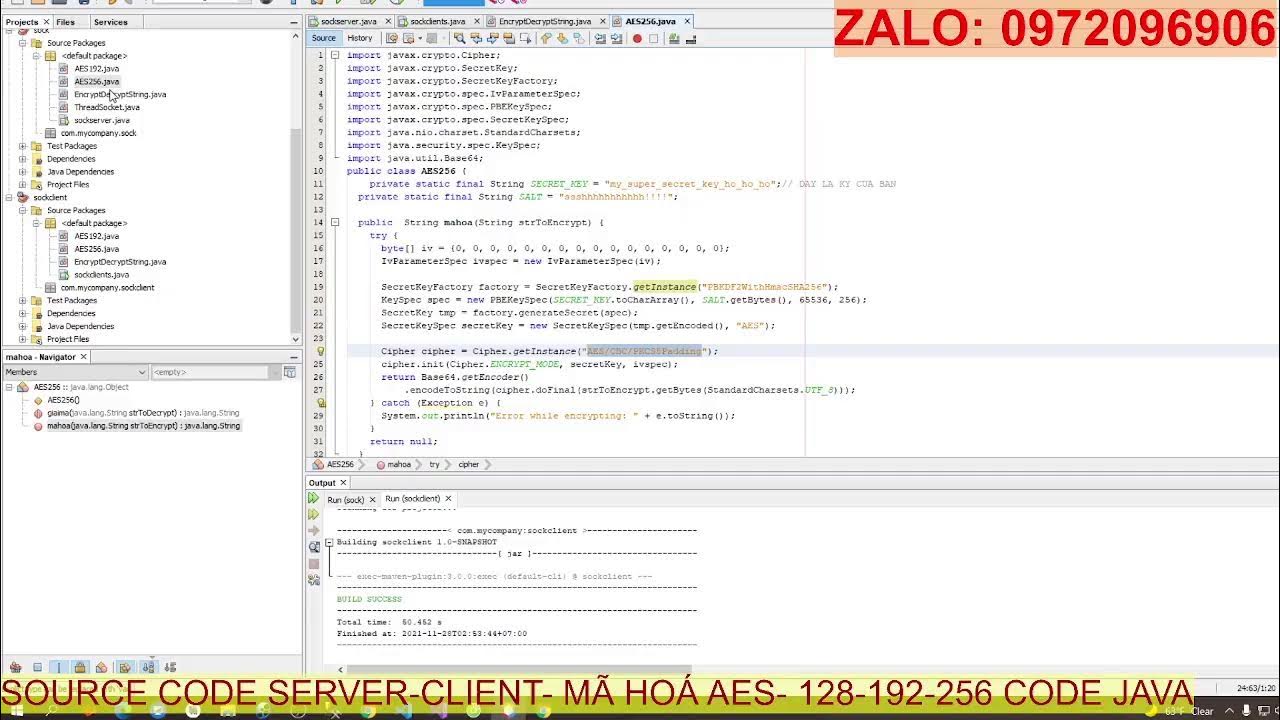
Task: Click cipher breadcrumb in editor
Action: 469,465
